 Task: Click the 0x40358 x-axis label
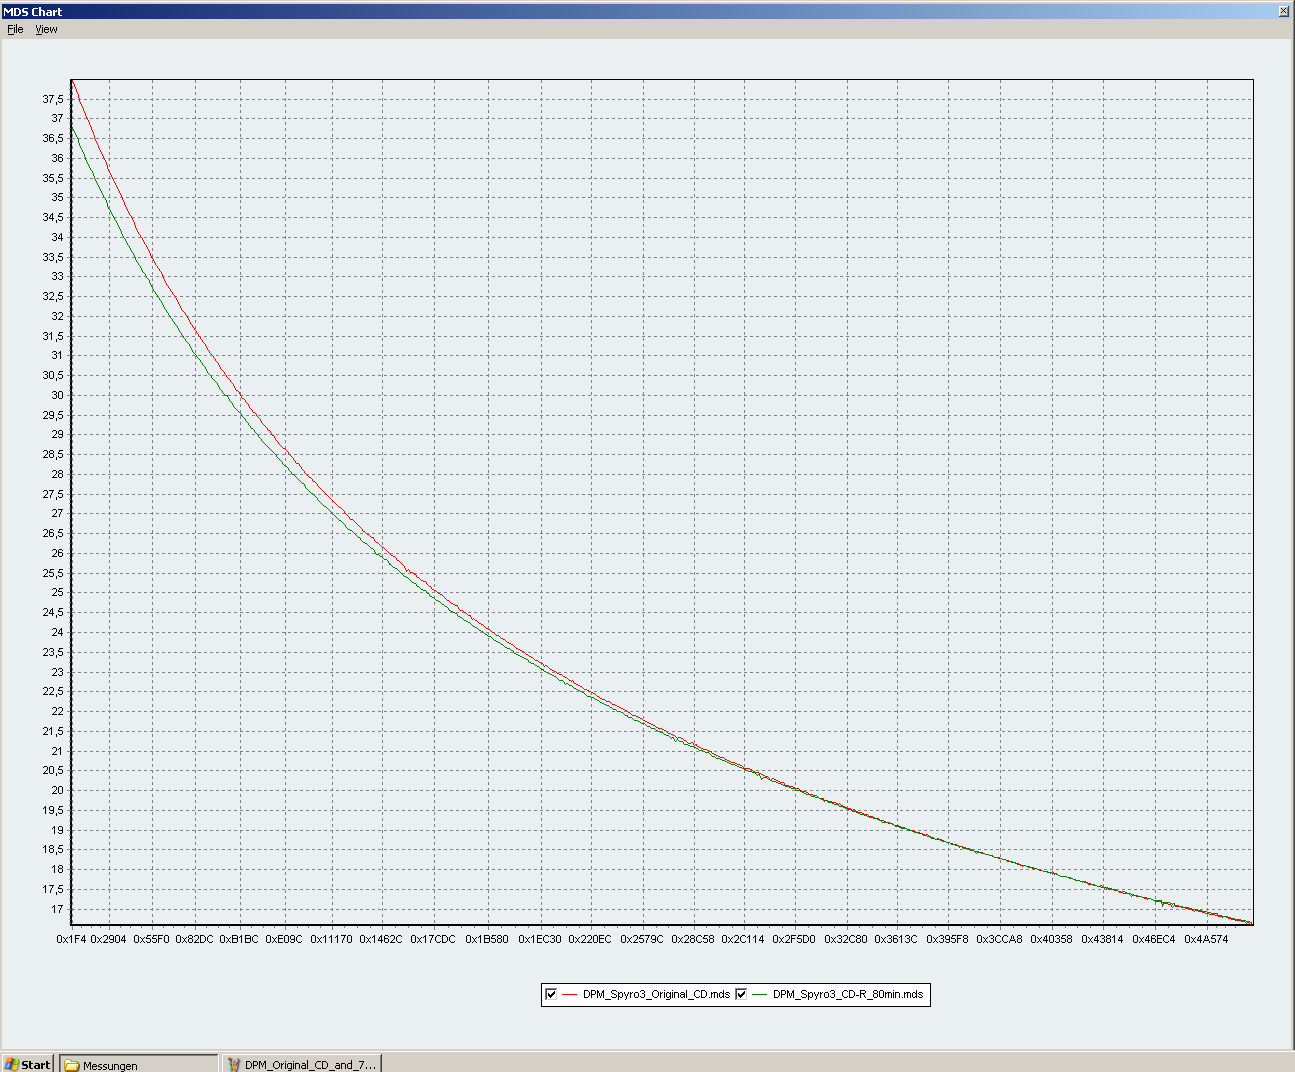tap(1051, 939)
